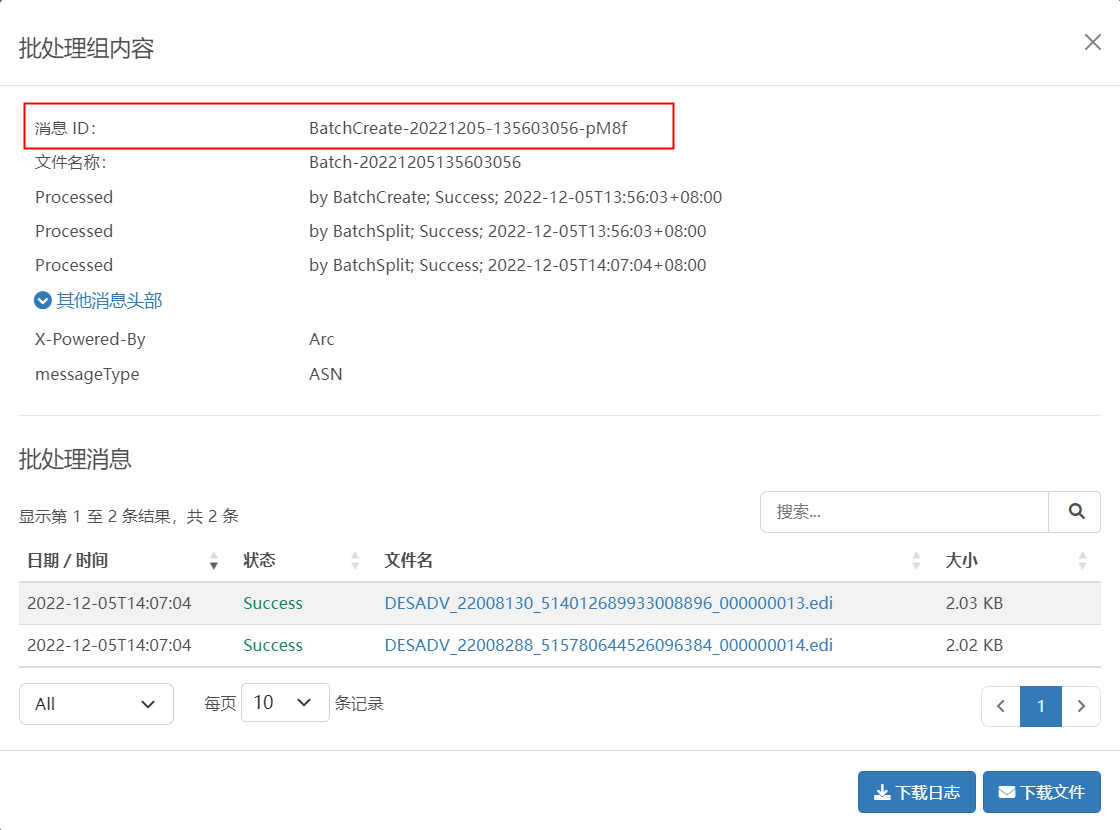Screen dimensions: 1120x830
Task: Open the records per page dropdown
Action: tap(285, 703)
